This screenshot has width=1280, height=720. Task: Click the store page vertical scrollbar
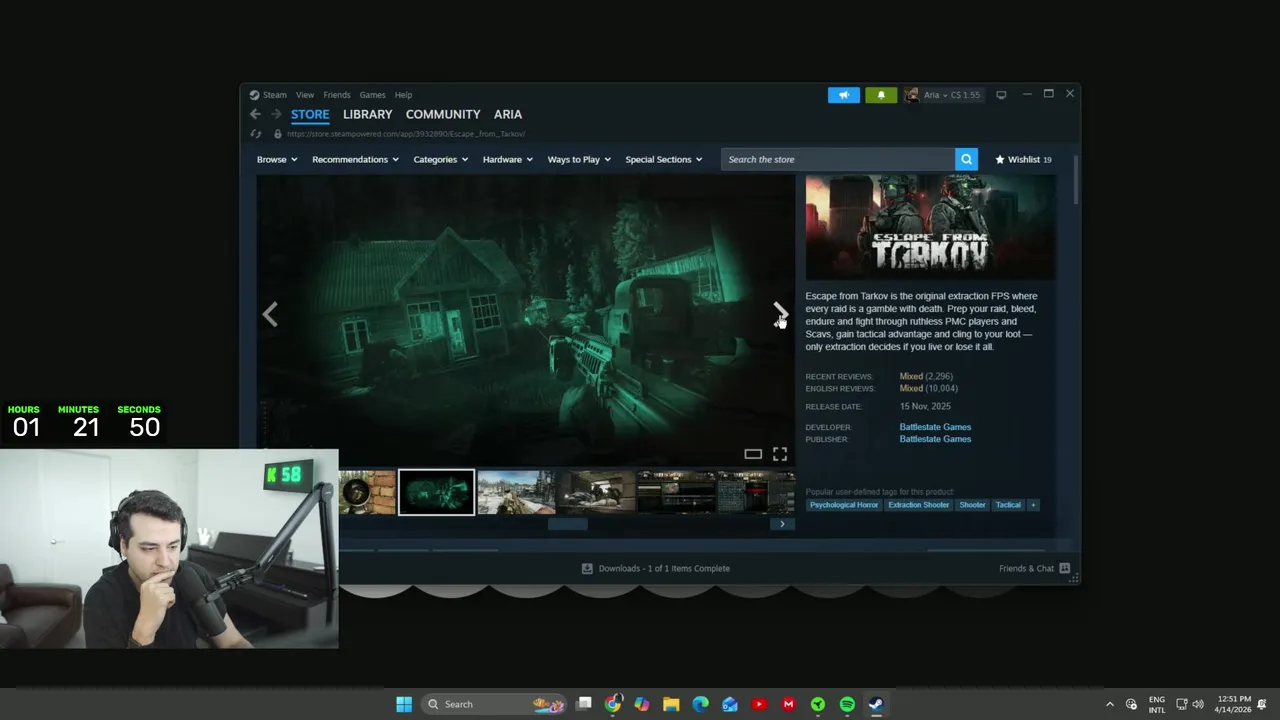coord(1076,180)
